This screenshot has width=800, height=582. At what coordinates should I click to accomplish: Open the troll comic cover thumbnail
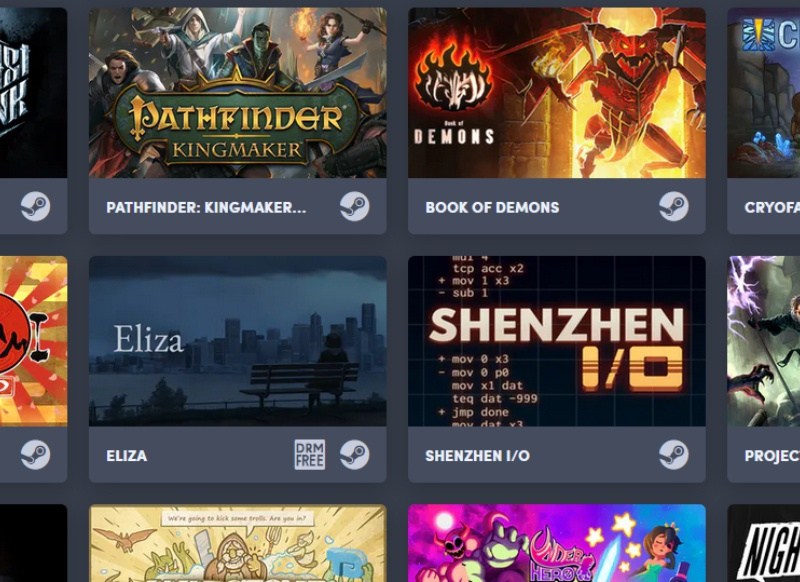click(238, 543)
